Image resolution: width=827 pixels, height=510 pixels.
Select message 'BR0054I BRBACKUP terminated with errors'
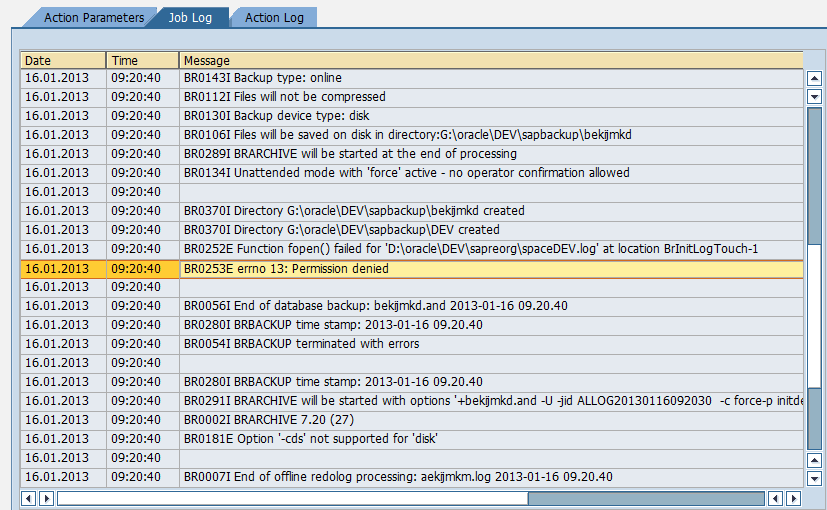[491, 344]
